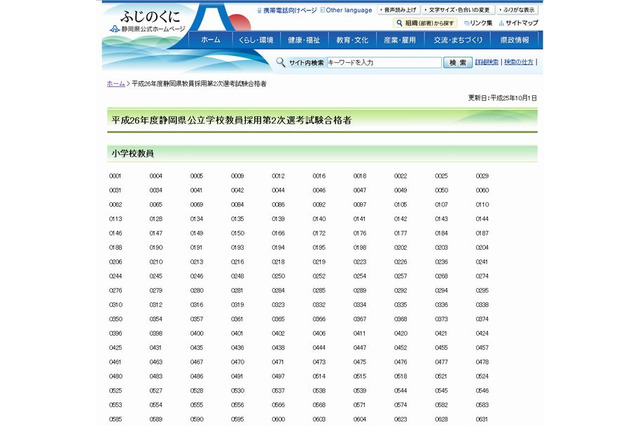Screen dimensions: 640x426
Task: Select exam number 0202
Action: pos(400,247)
